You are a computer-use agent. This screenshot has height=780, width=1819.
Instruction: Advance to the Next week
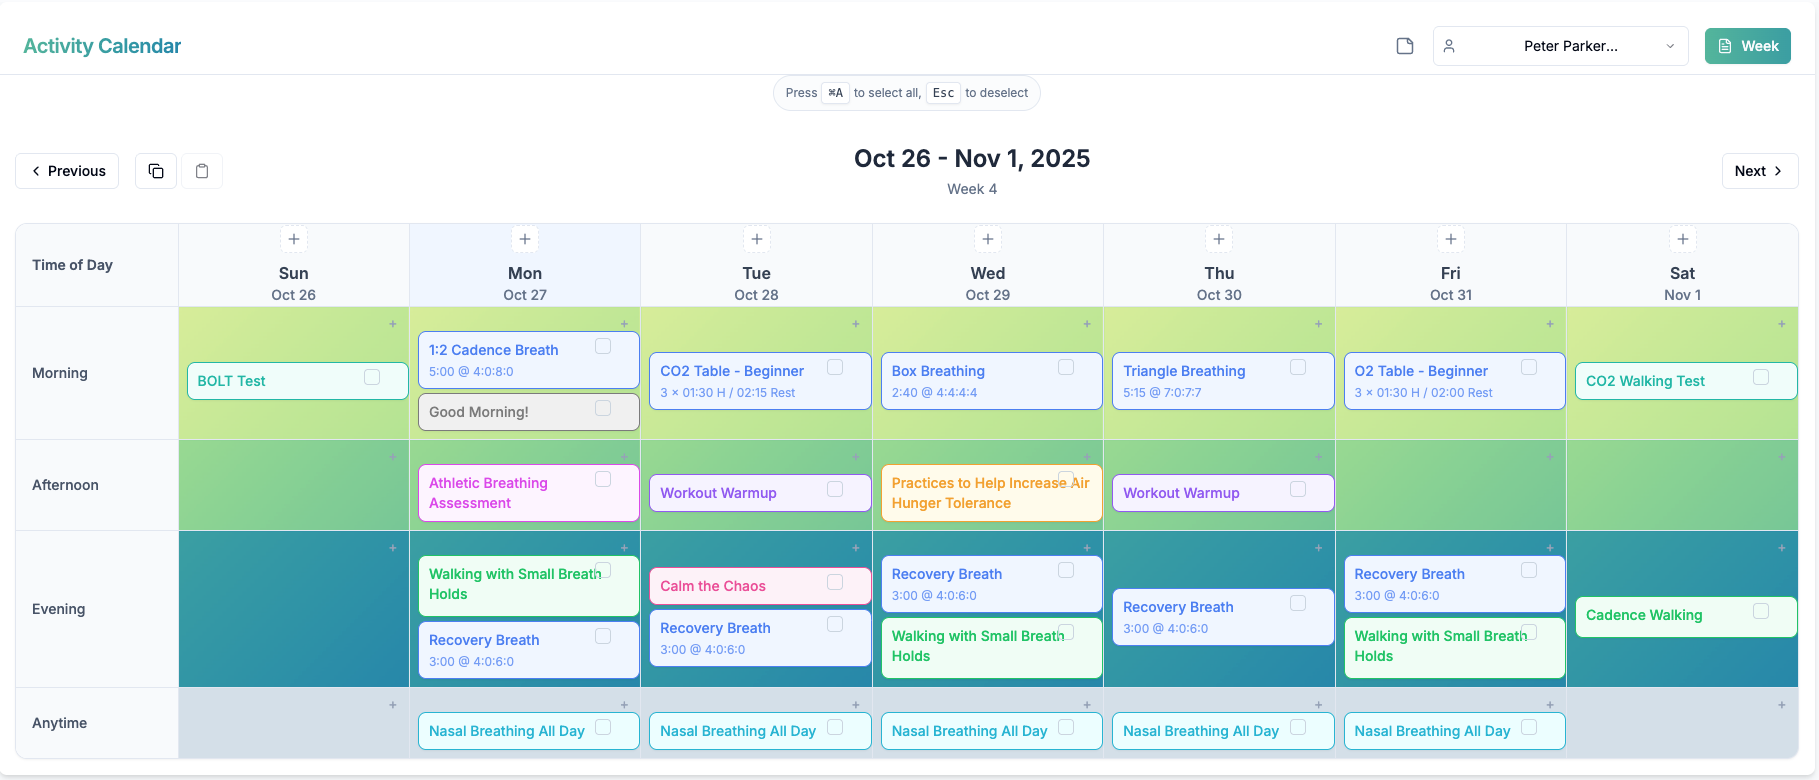[1759, 170]
